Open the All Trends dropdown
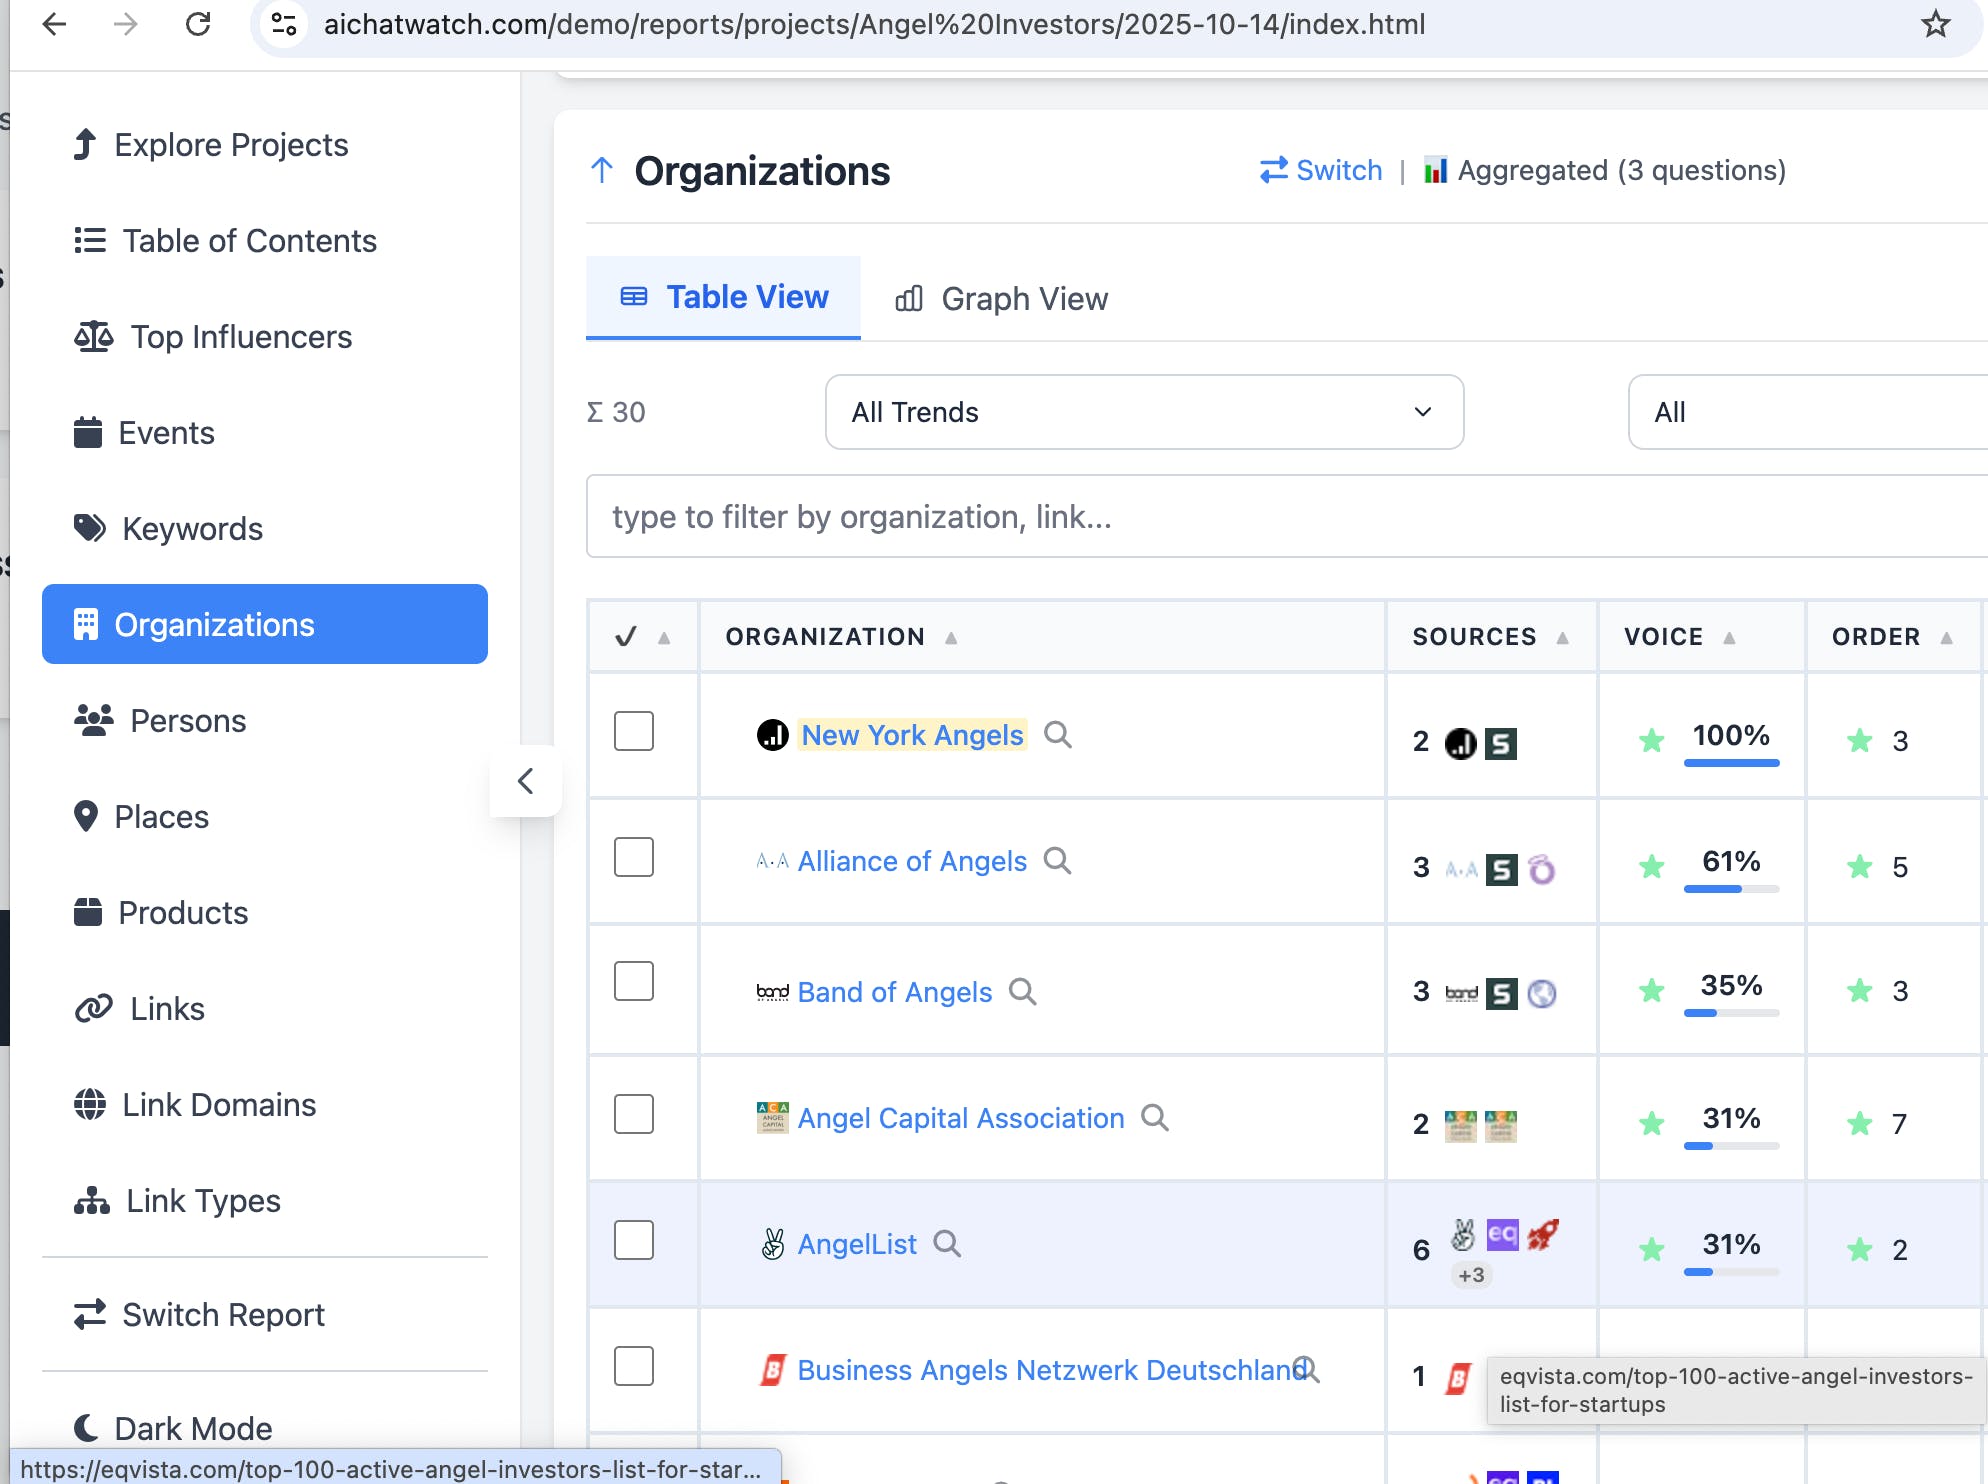 click(1144, 412)
